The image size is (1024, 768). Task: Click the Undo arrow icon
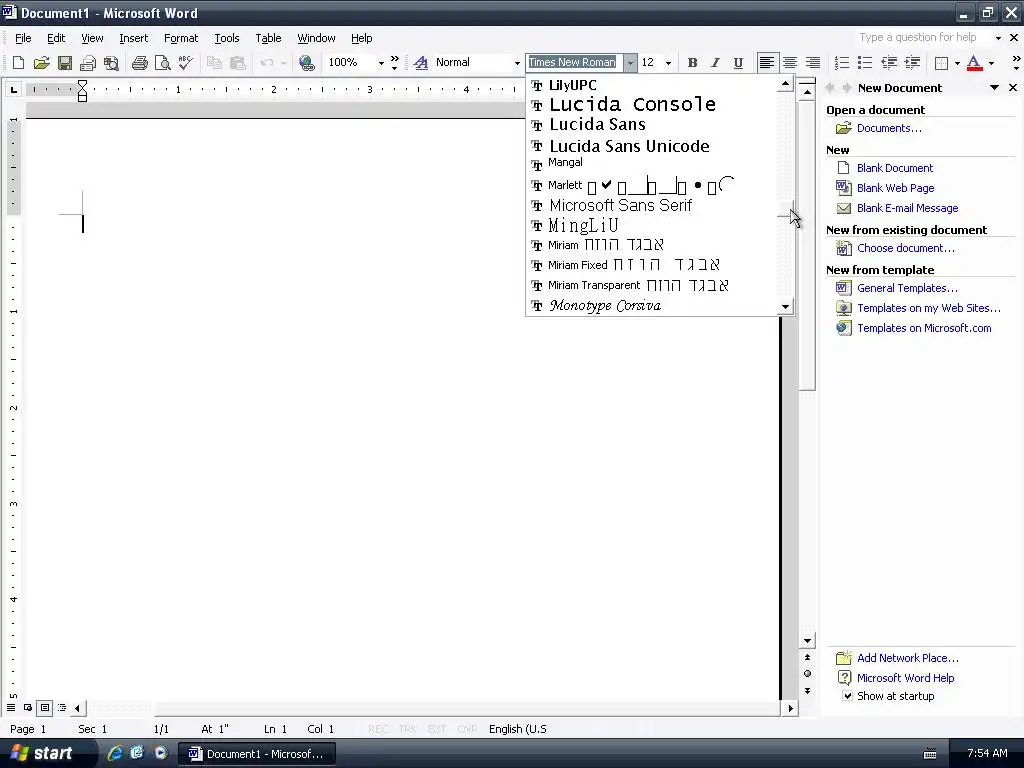[x=266, y=63]
